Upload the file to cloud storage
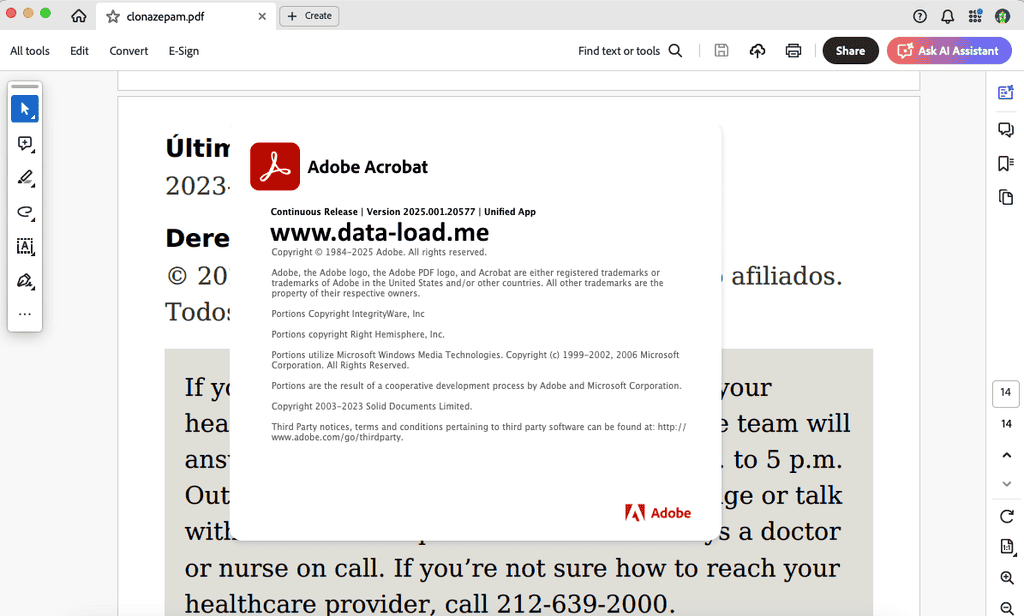 pyautogui.click(x=757, y=50)
